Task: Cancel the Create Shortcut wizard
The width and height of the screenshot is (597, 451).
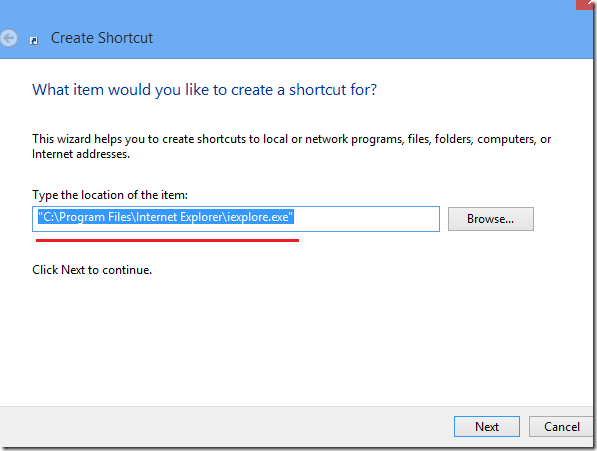Action: [562, 426]
